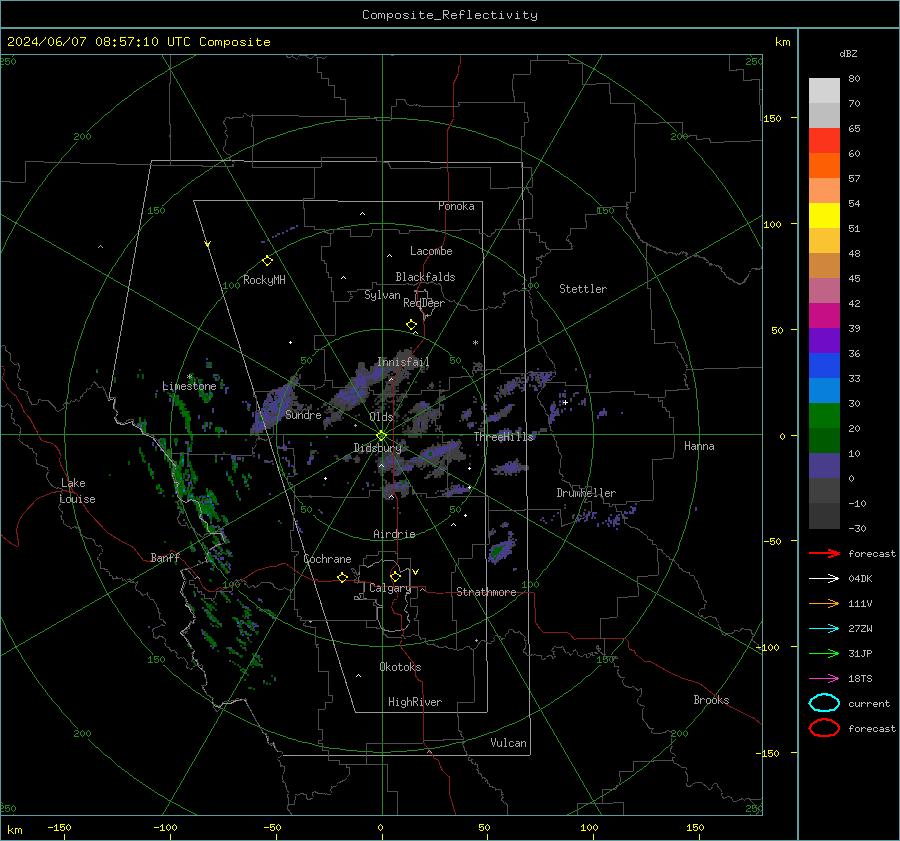Select the Brooks label
This screenshot has height=841, width=900.
711,700
